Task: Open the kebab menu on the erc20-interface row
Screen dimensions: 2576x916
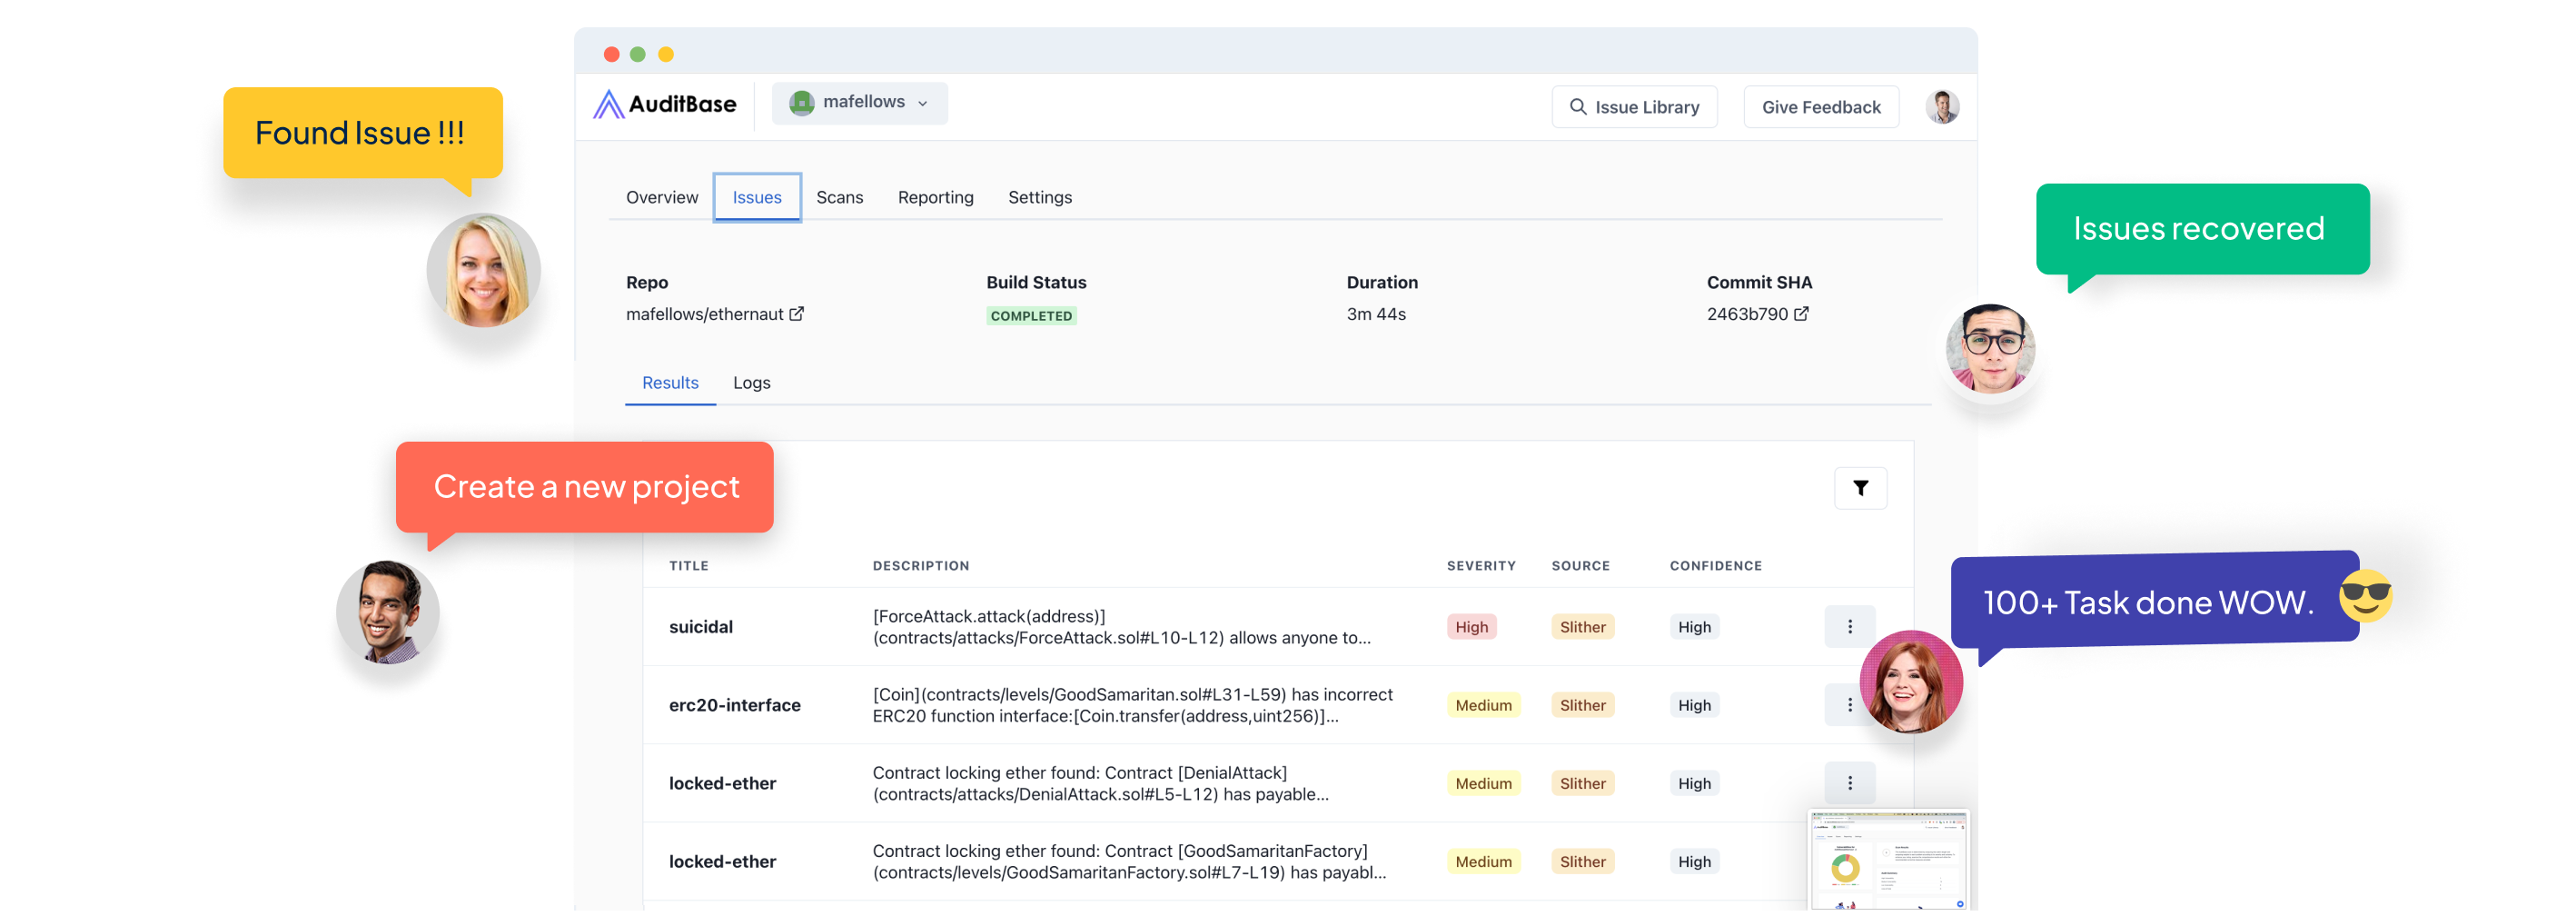Action: (x=1850, y=704)
